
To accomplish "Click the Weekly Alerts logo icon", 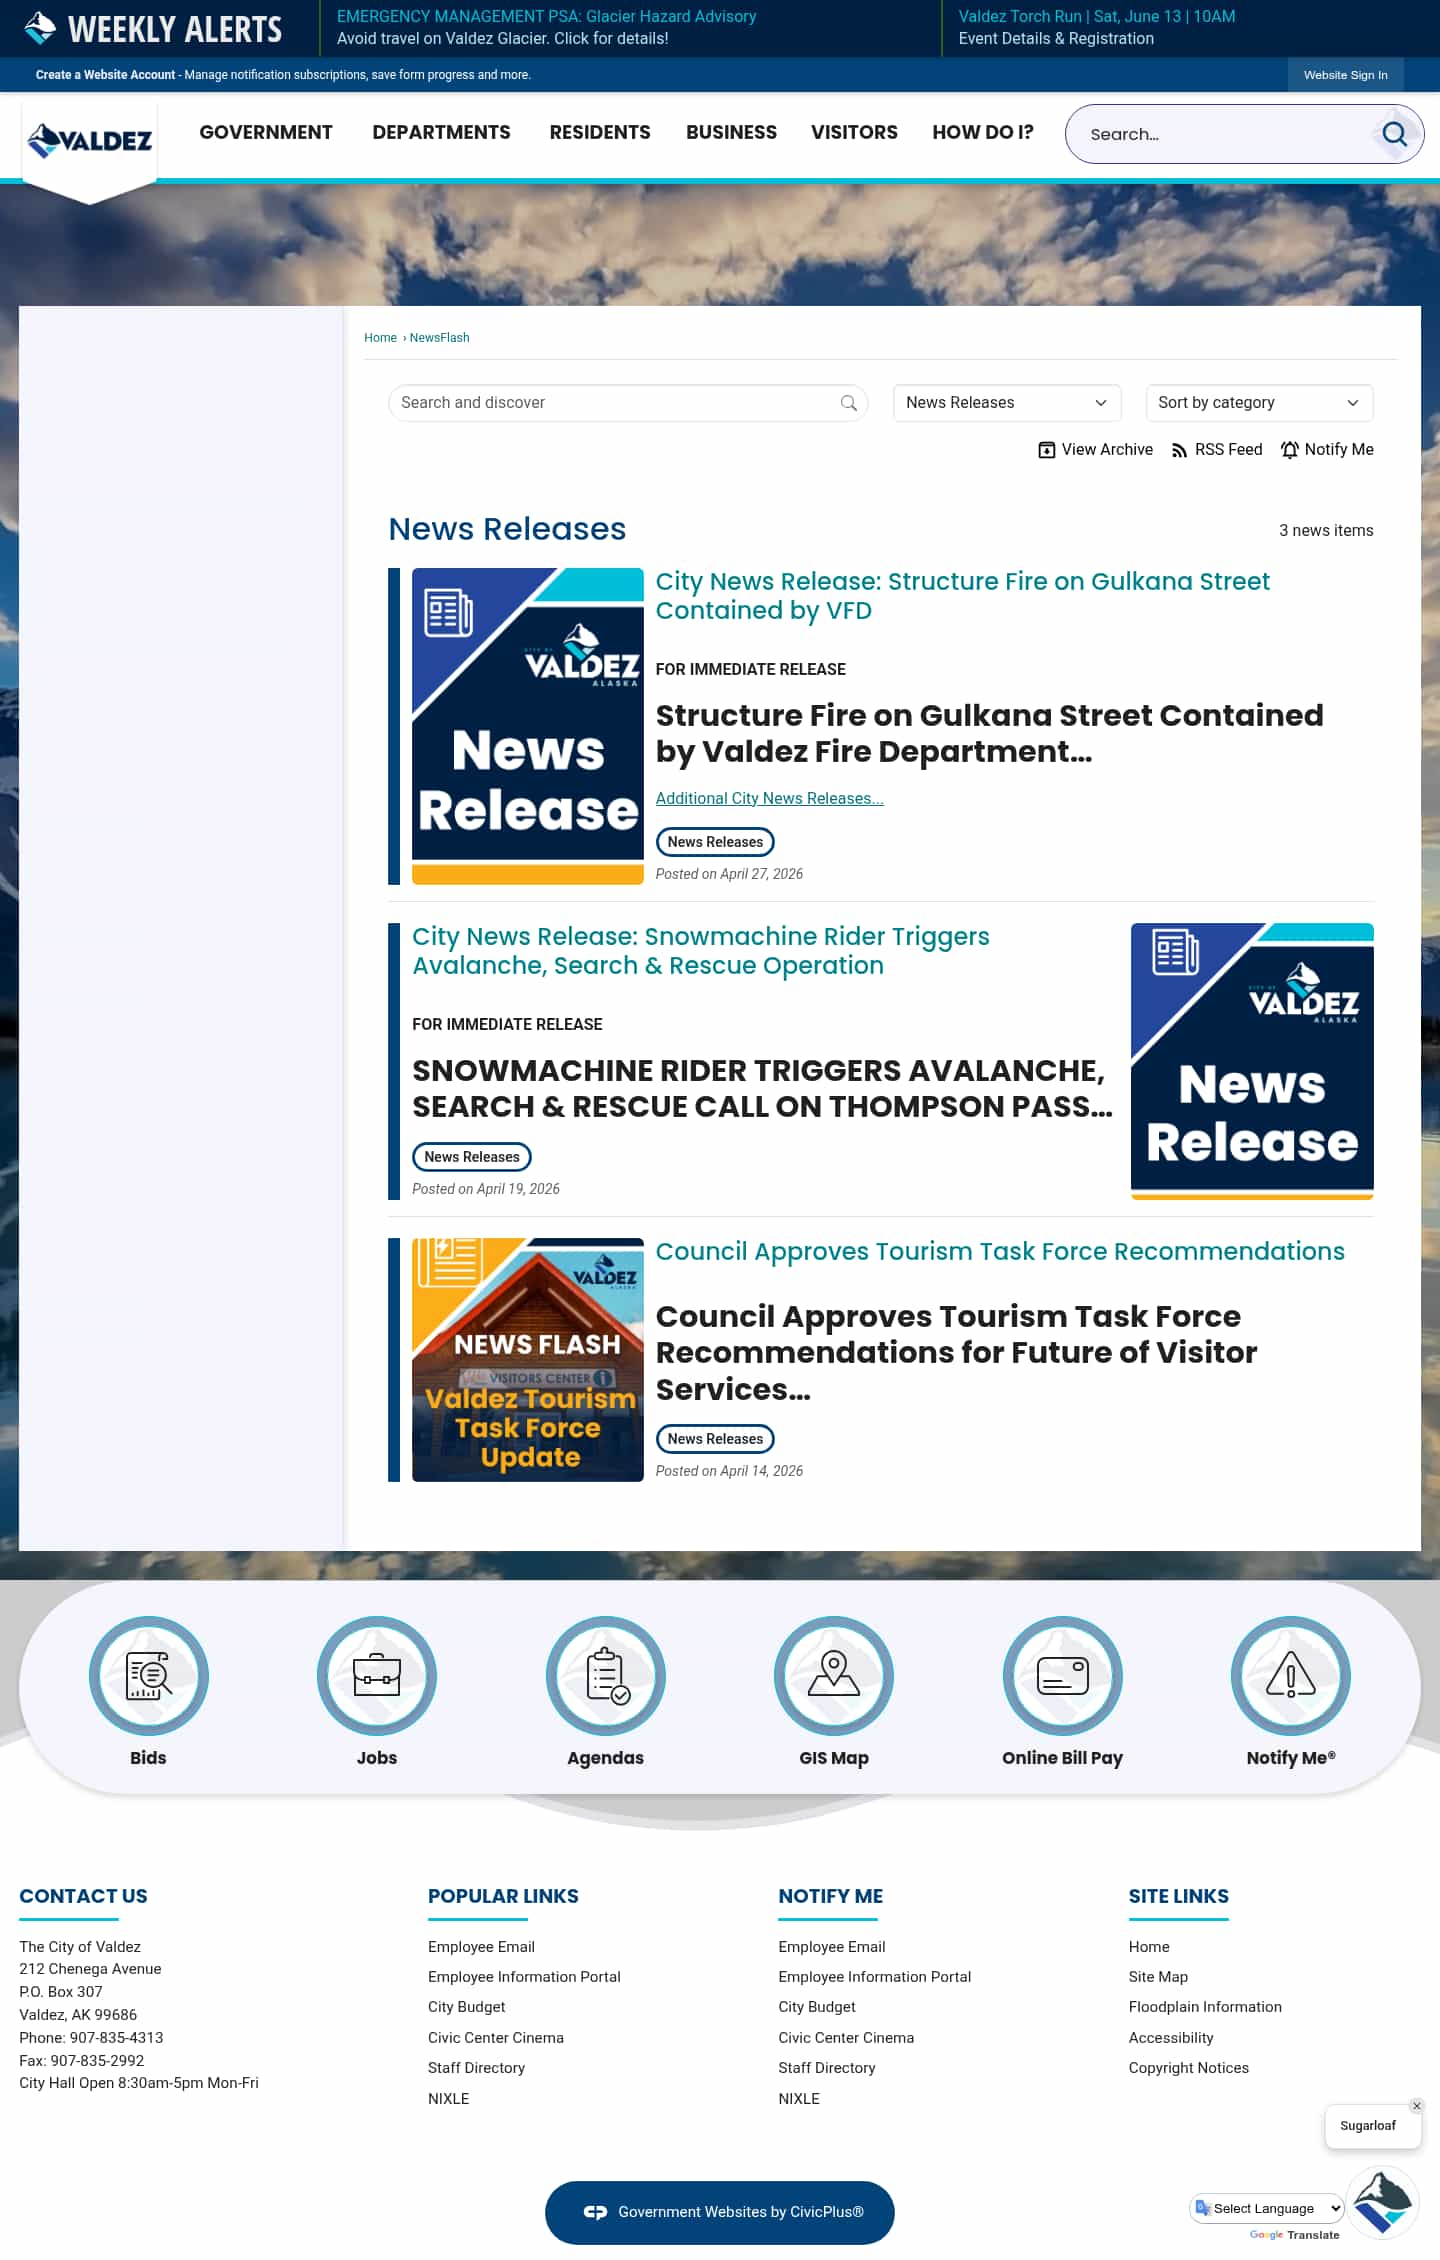I will tap(40, 28).
